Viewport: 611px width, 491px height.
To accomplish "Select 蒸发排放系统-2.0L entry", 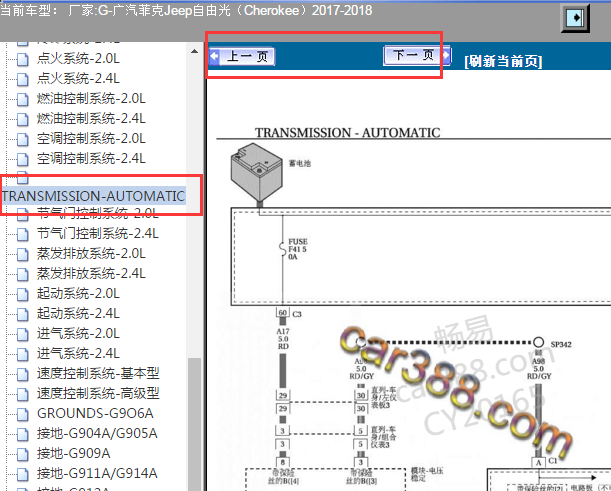I will tap(91, 254).
